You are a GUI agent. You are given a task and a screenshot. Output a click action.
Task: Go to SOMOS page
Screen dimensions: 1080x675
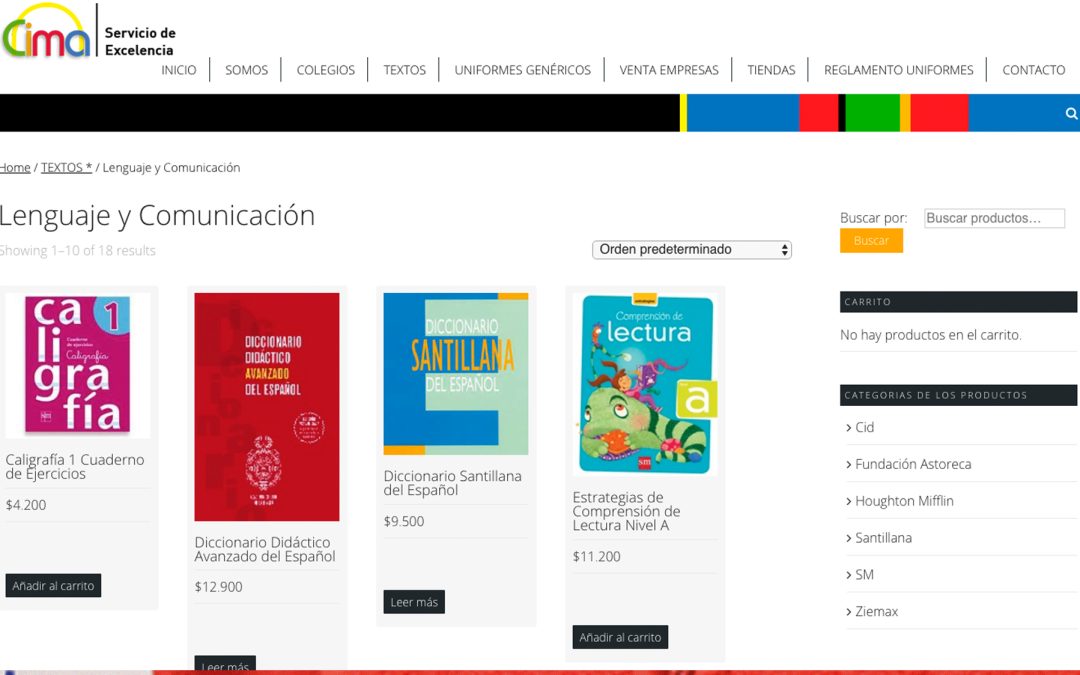tap(247, 70)
